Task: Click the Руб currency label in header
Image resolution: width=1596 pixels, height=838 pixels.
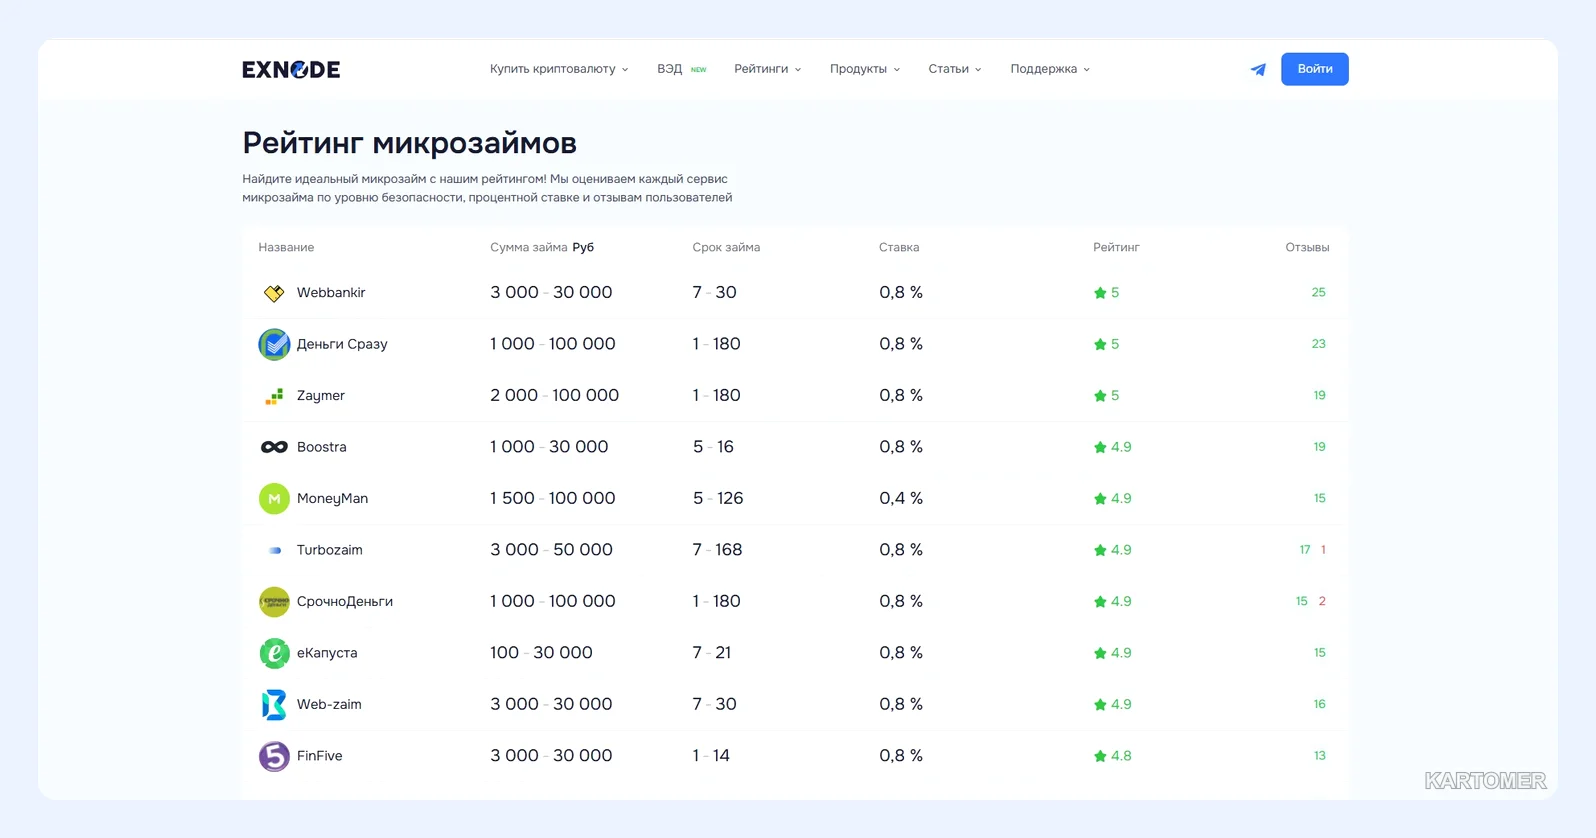Action: pyautogui.click(x=583, y=247)
